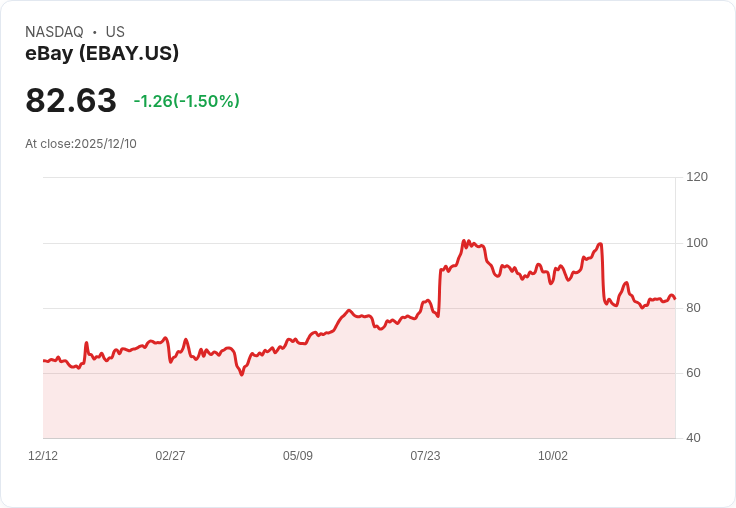Click the -1.26(-1.50%) price change
The height and width of the screenshot is (508, 736).
(x=187, y=101)
